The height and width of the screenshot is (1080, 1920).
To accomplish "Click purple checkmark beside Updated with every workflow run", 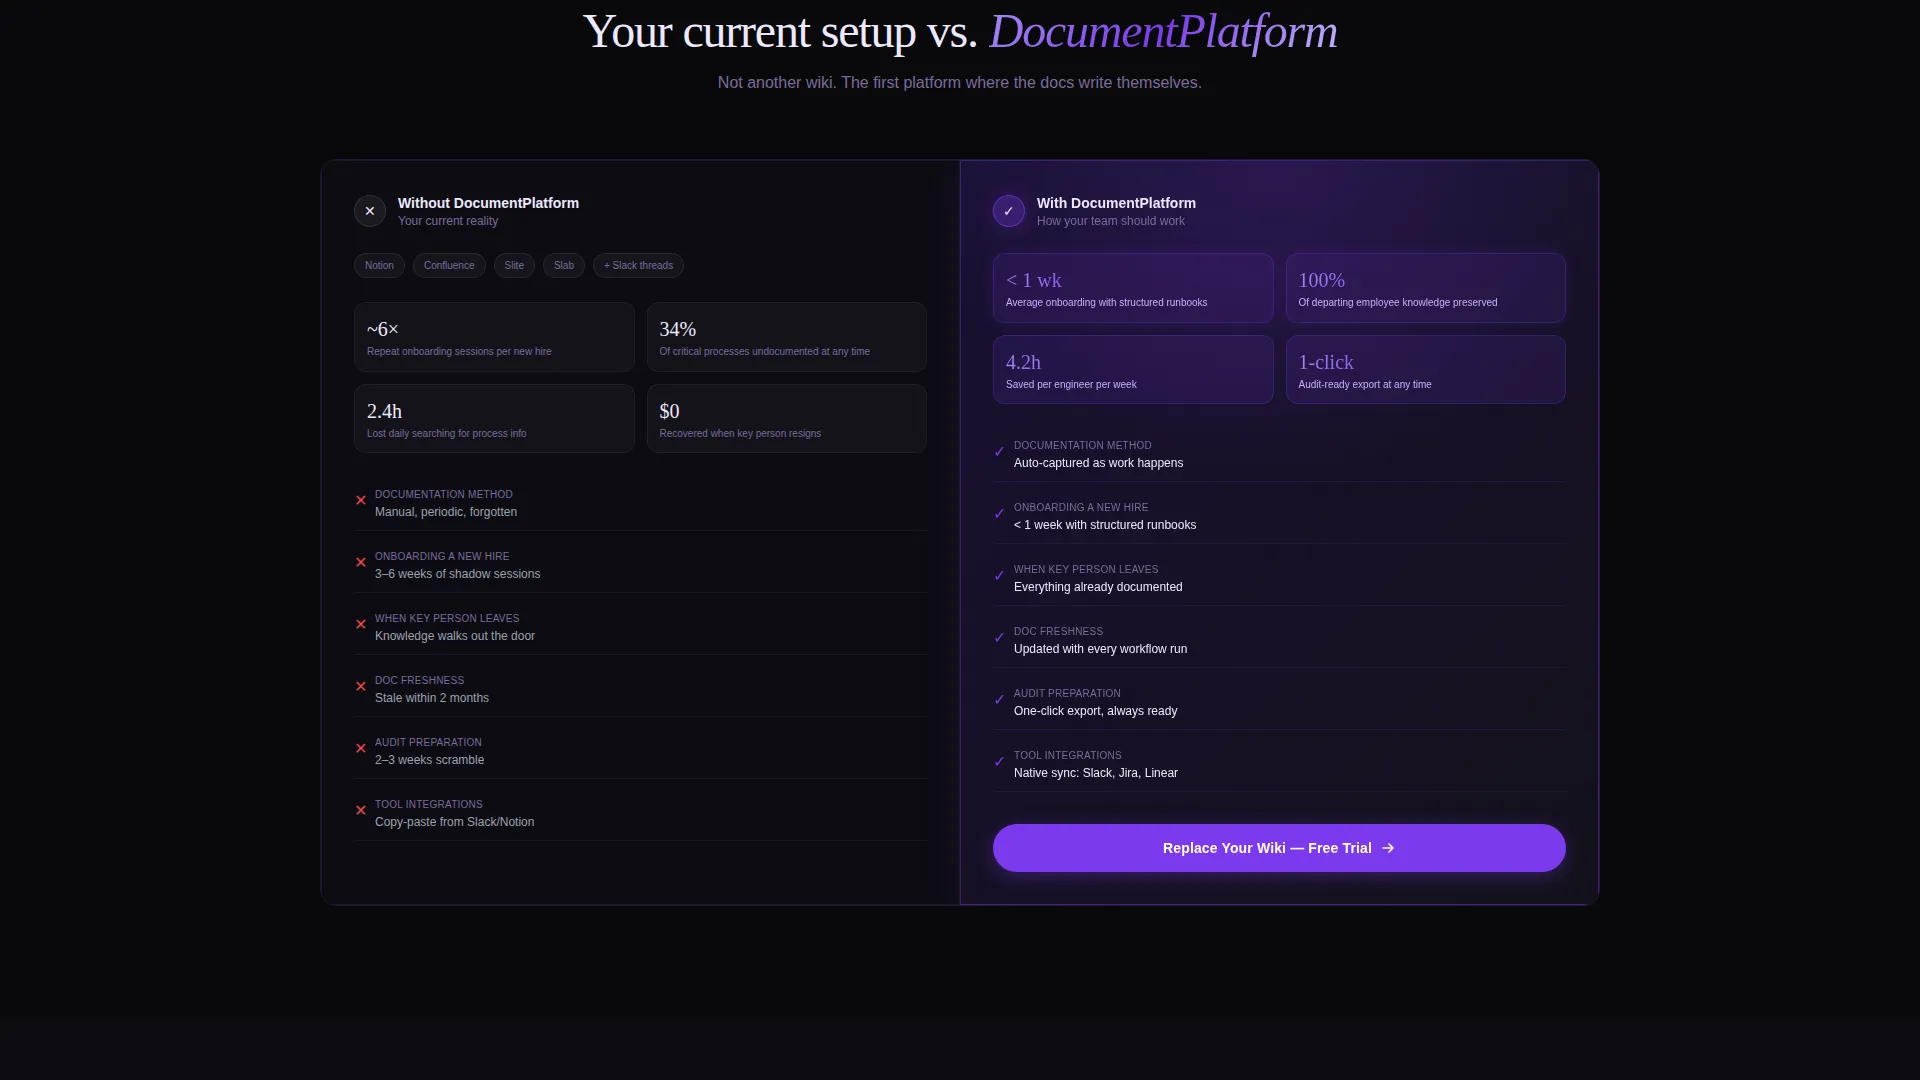I will 999,637.
